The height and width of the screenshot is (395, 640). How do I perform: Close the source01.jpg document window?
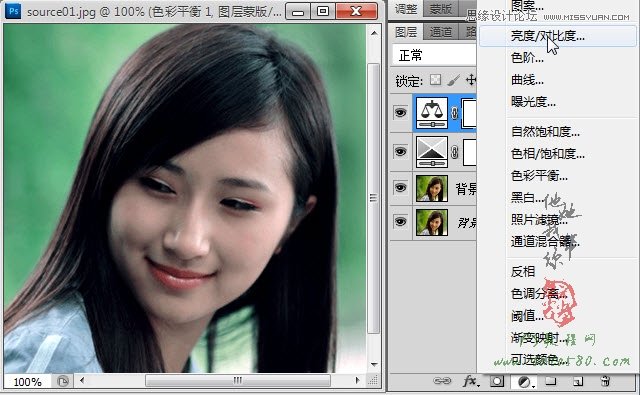pos(356,11)
